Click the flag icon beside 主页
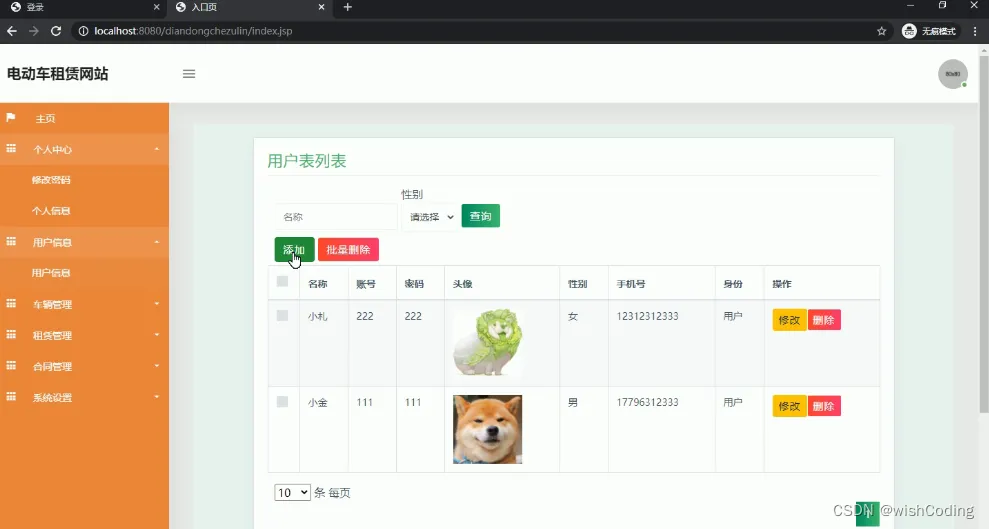The image size is (989, 529). click(11, 118)
